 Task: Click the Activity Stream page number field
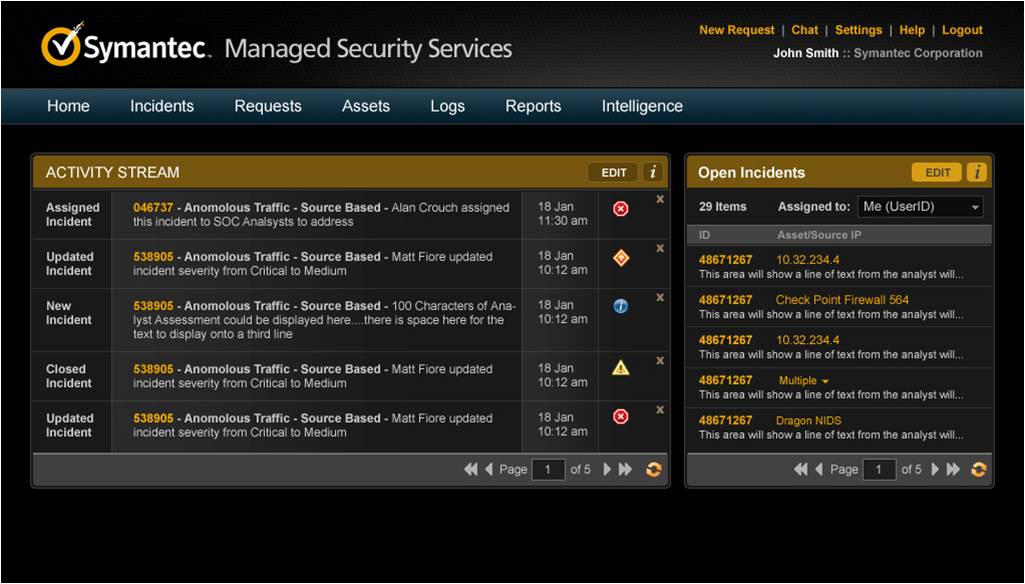coord(548,470)
